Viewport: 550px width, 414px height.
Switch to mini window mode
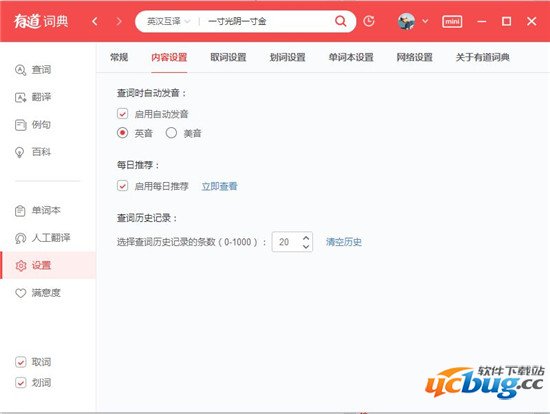click(452, 22)
